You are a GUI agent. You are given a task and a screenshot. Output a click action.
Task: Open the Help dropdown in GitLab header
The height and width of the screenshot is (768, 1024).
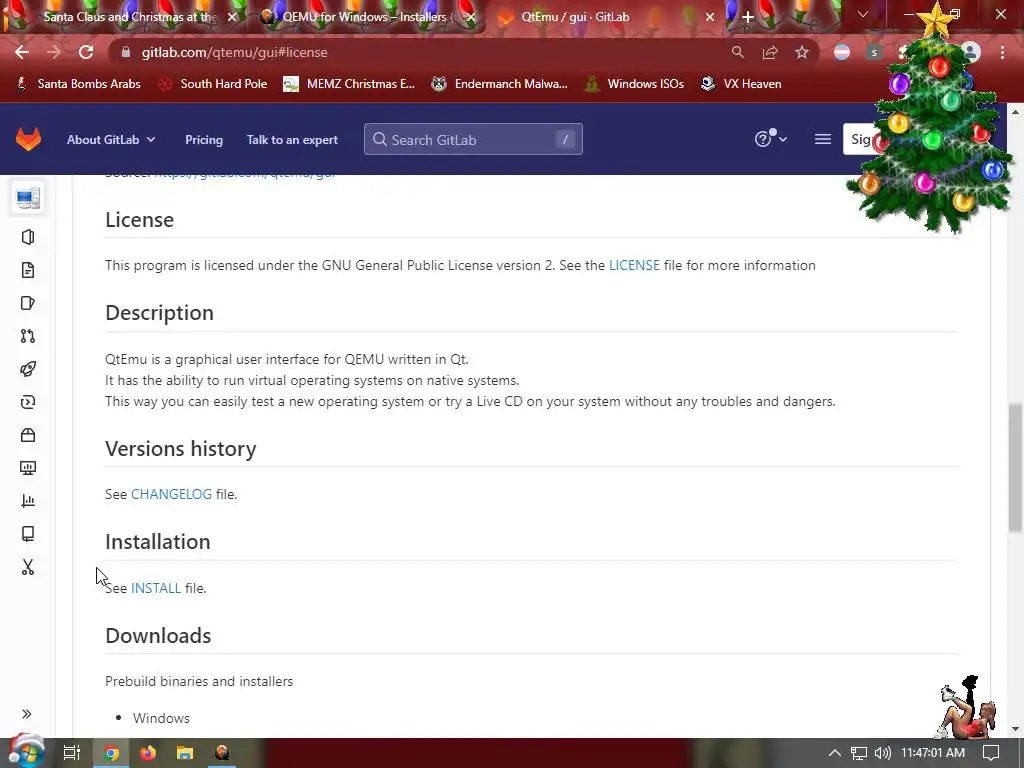771,138
